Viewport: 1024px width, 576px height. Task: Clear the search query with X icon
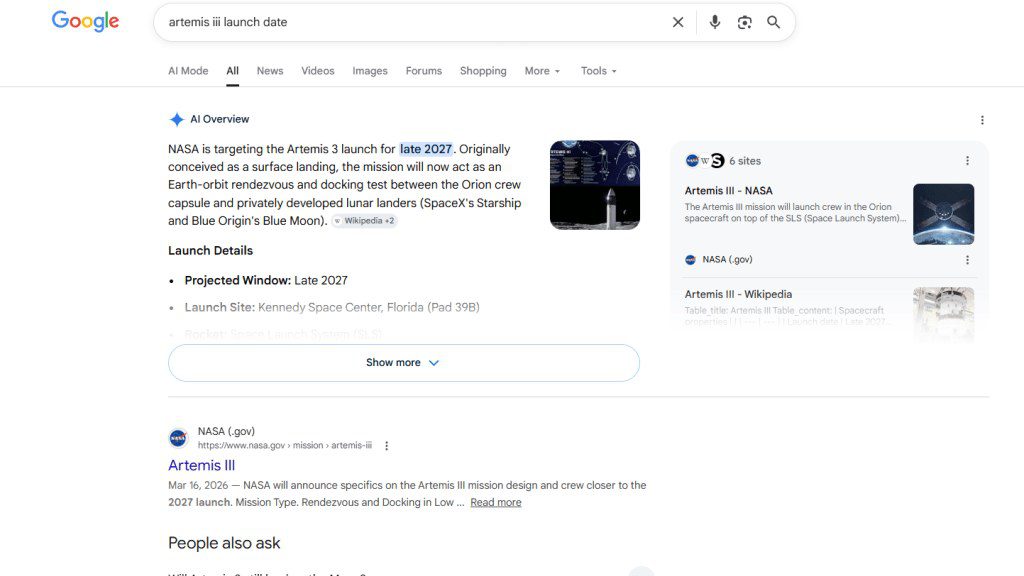pyautogui.click(x=678, y=22)
